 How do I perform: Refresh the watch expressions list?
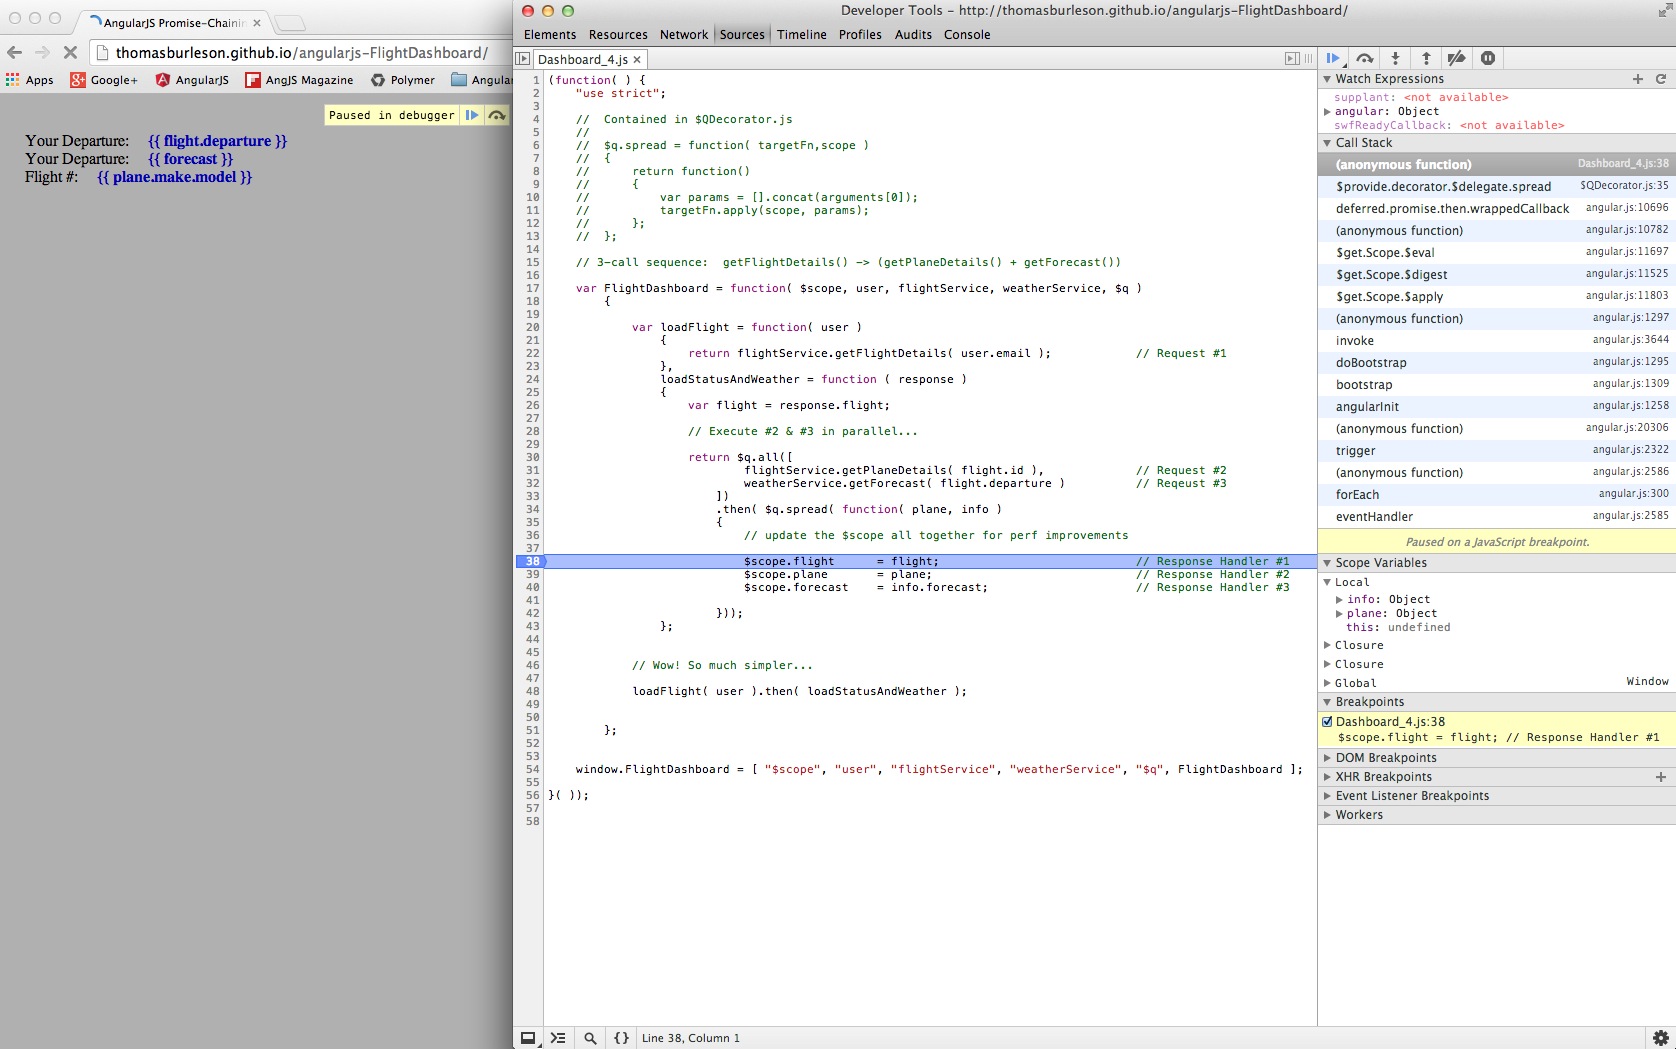(1661, 79)
